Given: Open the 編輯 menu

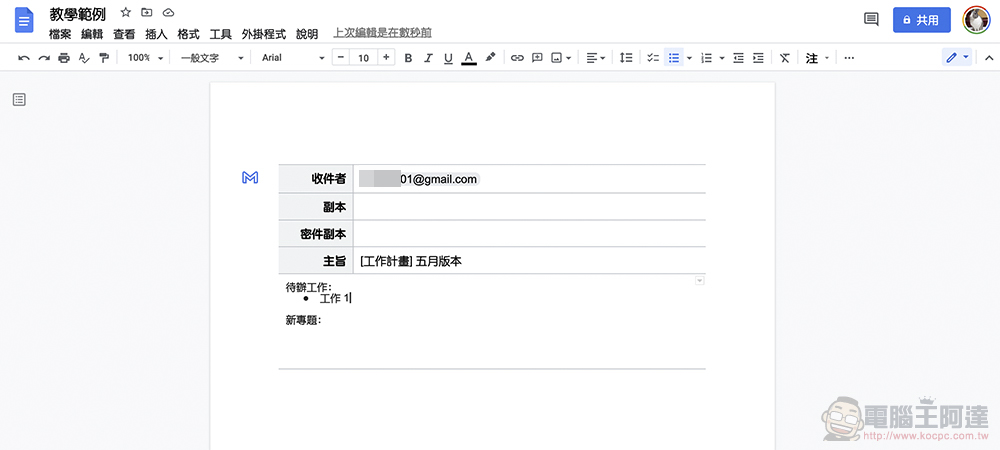Looking at the screenshot, I should click(92, 34).
